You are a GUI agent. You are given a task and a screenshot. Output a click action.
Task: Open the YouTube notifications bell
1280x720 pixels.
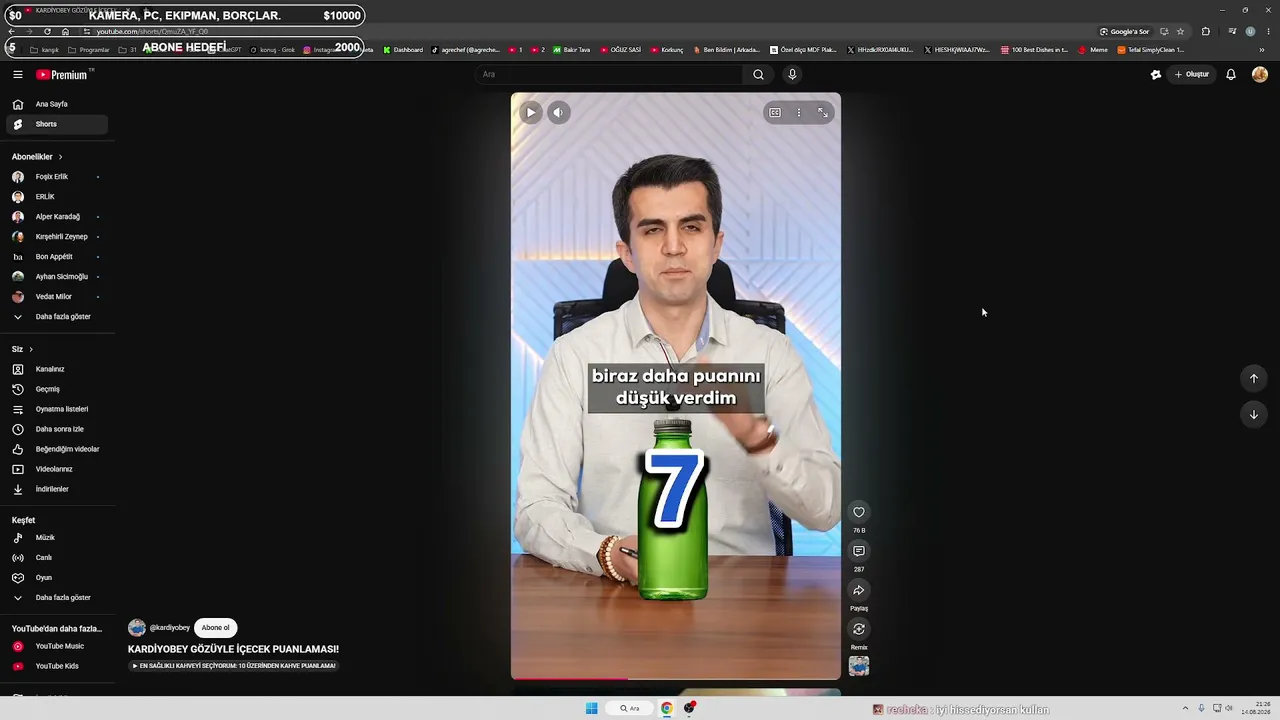(1231, 74)
